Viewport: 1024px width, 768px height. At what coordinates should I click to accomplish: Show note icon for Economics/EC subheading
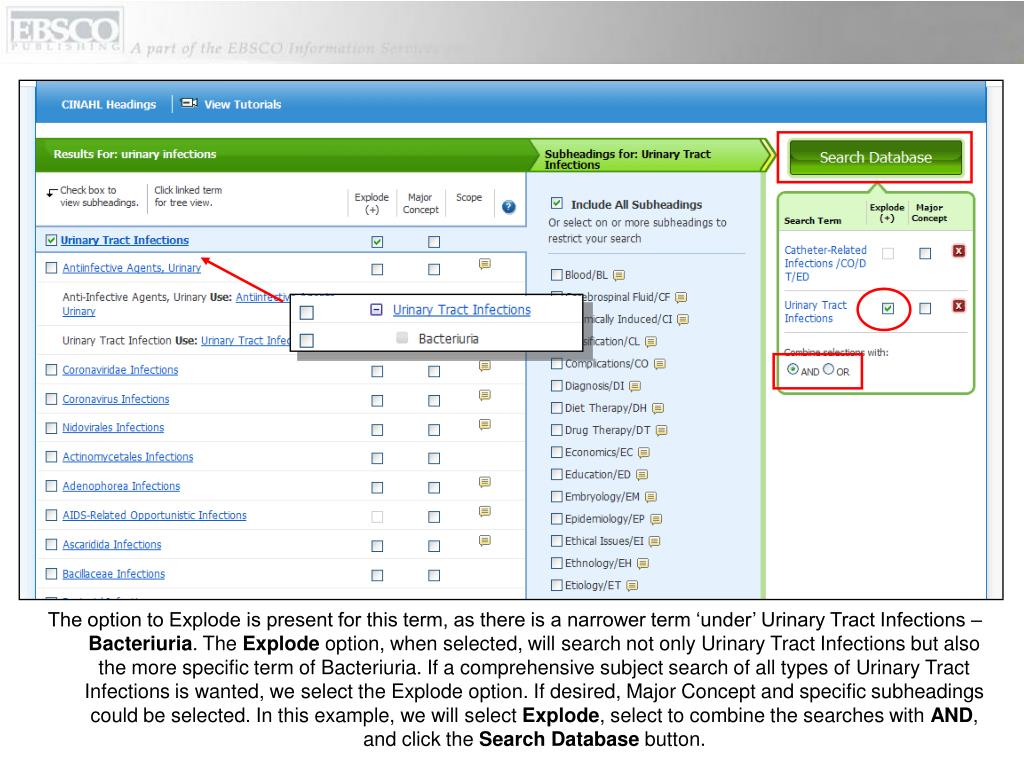point(644,453)
